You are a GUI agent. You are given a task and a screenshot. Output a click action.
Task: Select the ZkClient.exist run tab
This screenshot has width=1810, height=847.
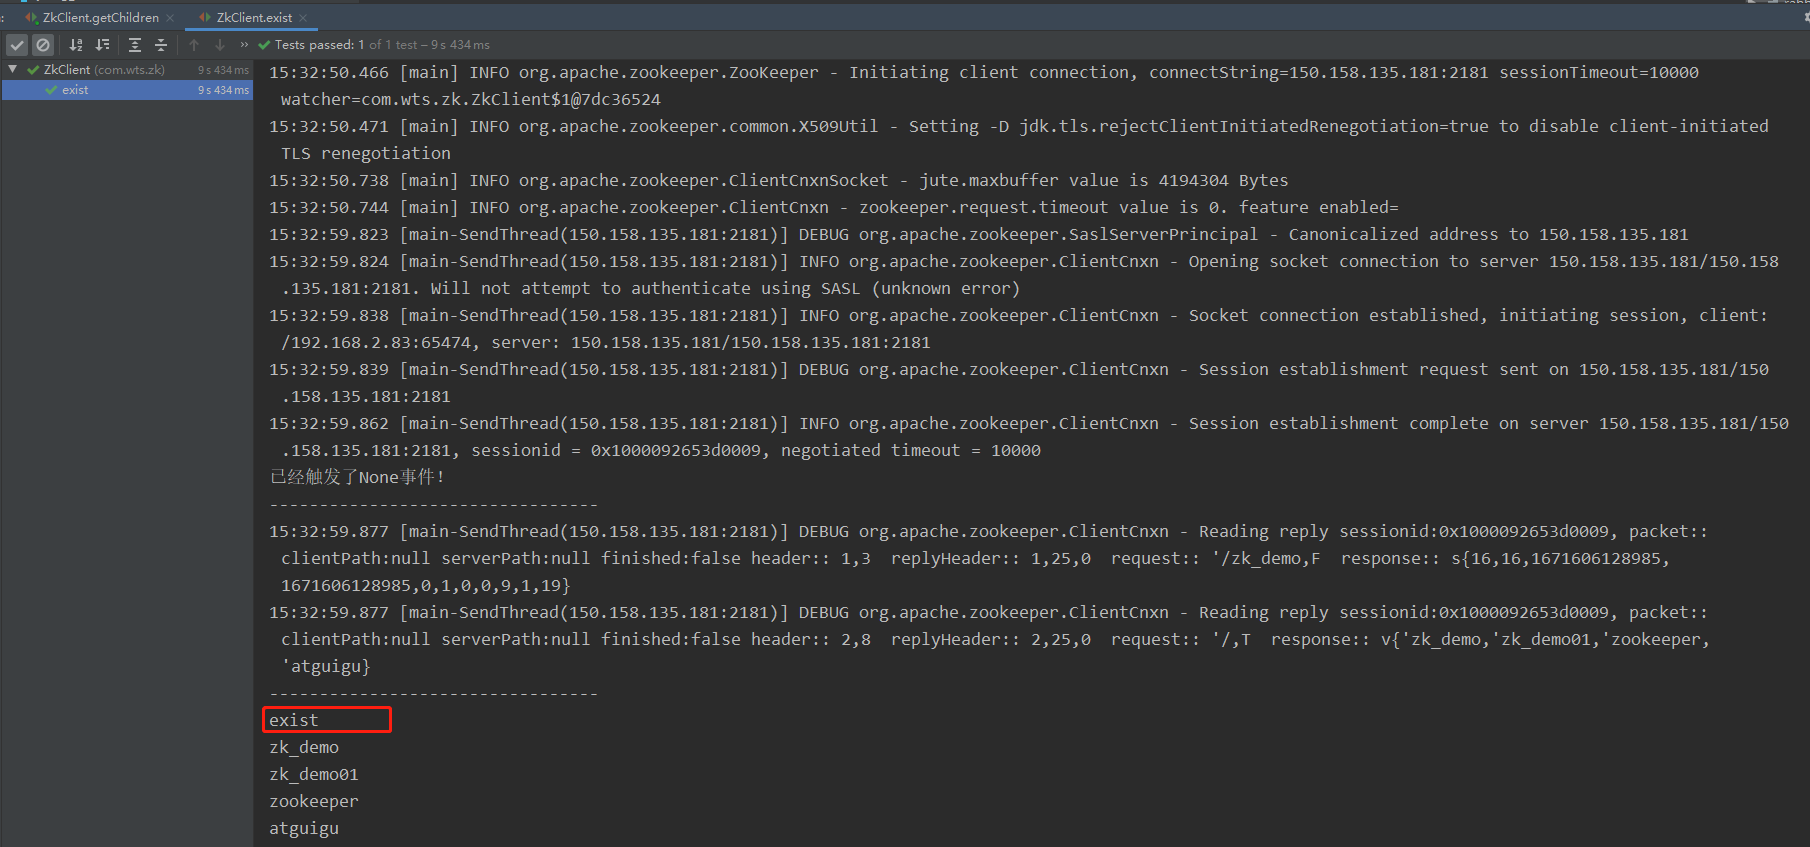pyautogui.click(x=254, y=17)
